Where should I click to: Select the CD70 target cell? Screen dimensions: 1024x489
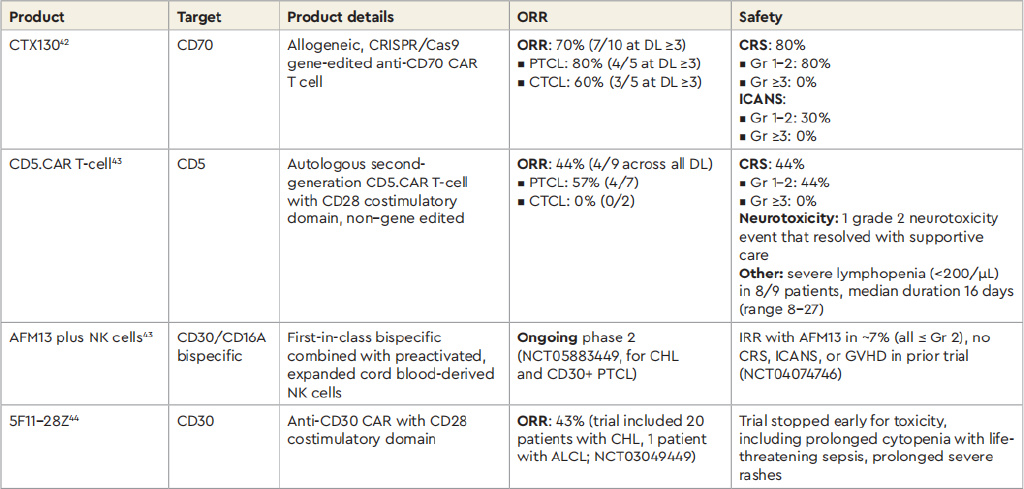pos(195,45)
